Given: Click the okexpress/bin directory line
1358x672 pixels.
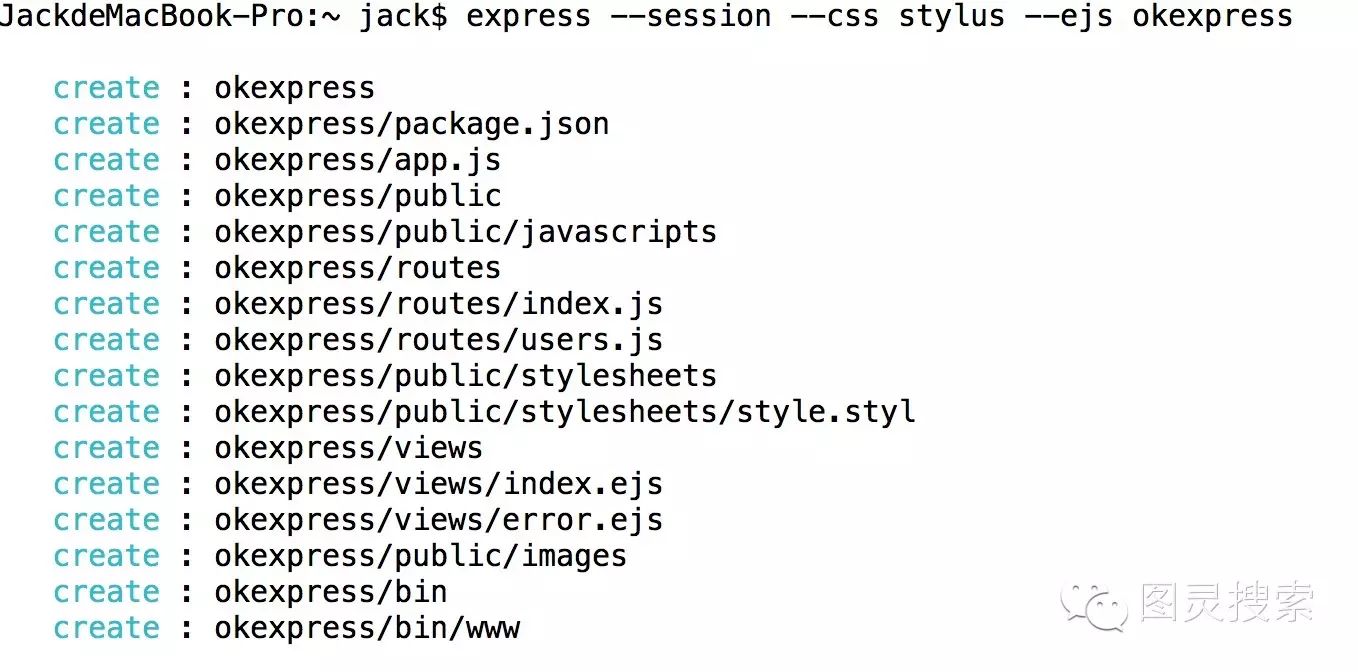Looking at the screenshot, I should click(250, 592).
